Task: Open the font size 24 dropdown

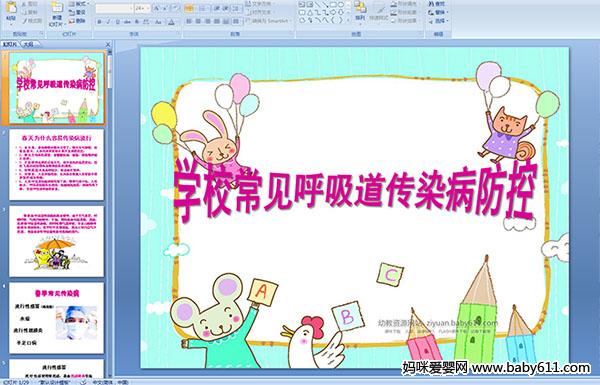Action: click(x=148, y=8)
